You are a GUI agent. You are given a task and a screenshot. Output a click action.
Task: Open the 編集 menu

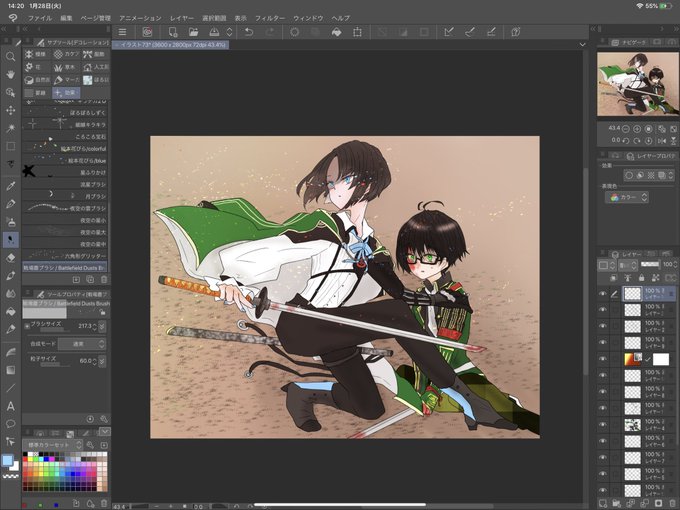[66, 18]
